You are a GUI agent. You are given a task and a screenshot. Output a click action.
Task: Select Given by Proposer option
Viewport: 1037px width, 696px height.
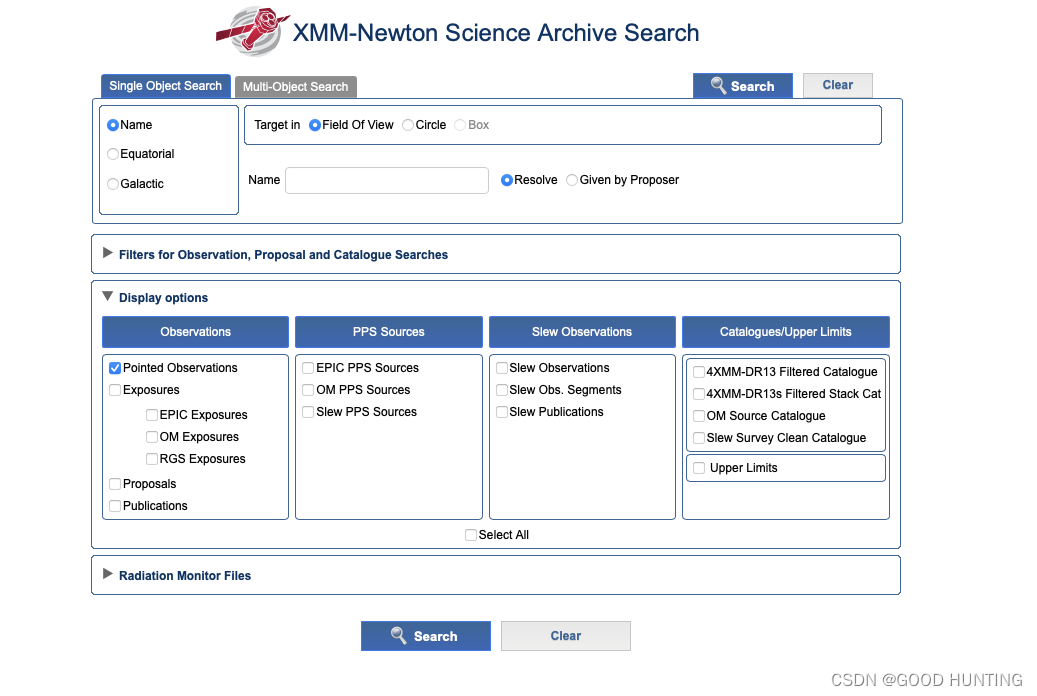point(572,180)
